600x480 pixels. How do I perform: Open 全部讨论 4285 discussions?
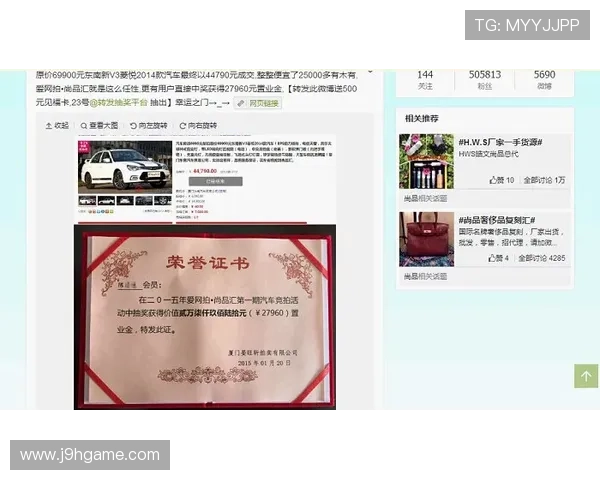point(541,258)
